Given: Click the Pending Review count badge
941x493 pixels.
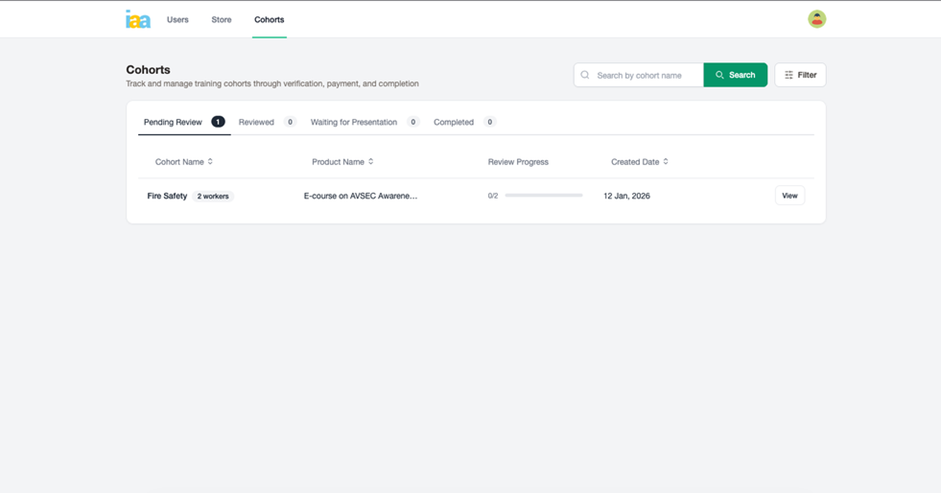Looking at the screenshot, I should (x=217, y=122).
